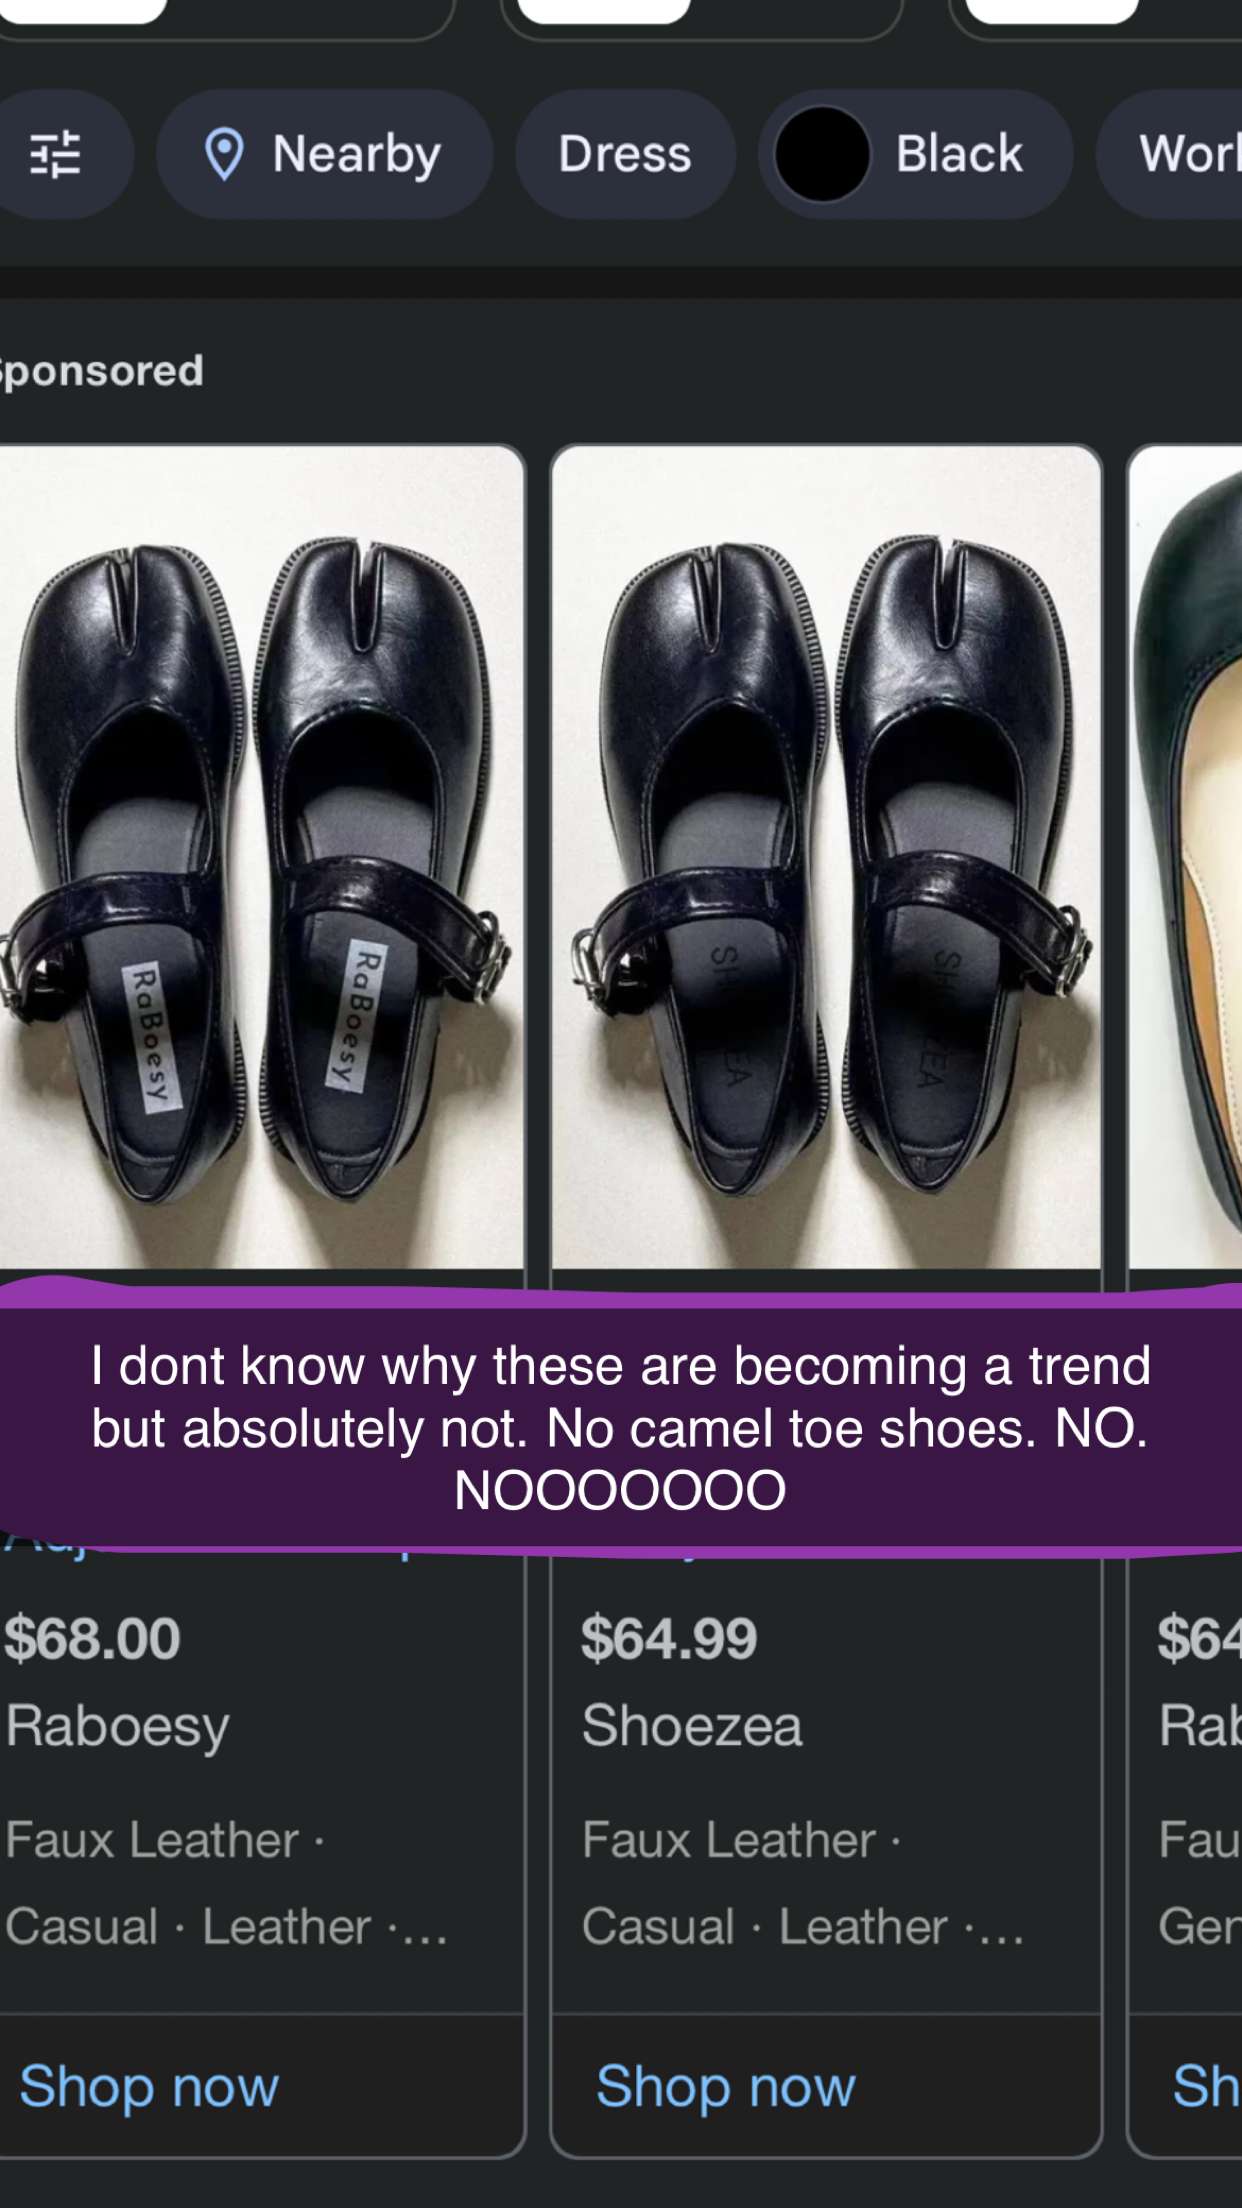Tap the Shoezea store name

point(692,1726)
